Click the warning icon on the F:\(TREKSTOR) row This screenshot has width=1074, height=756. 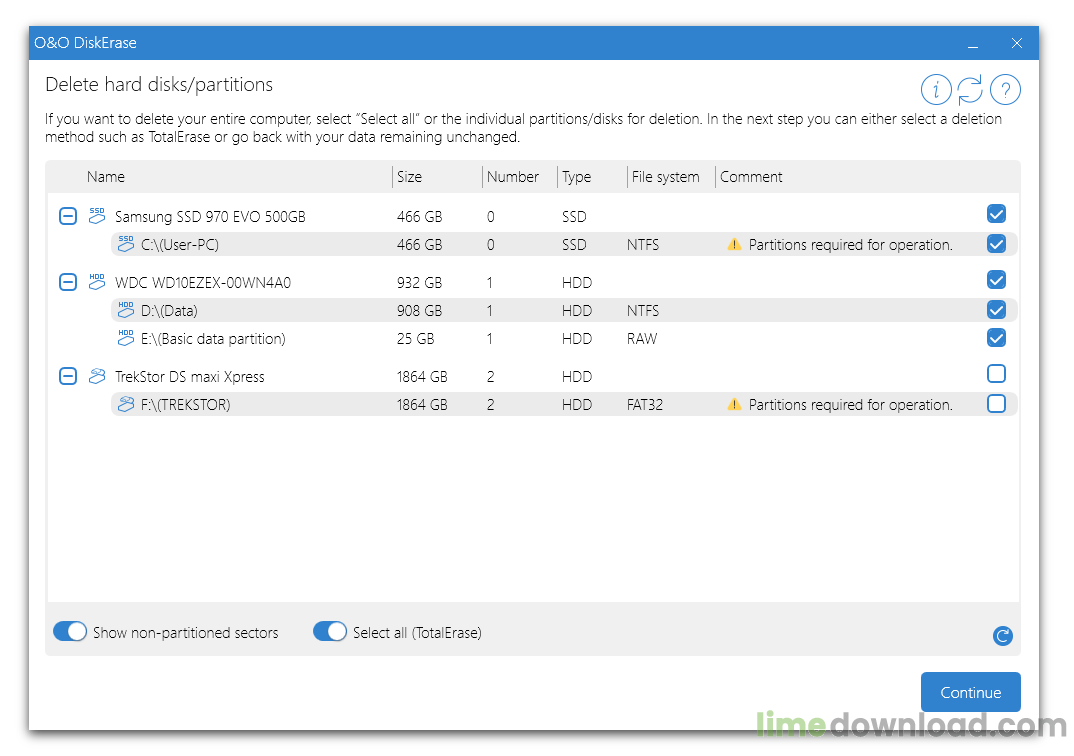[x=734, y=405]
